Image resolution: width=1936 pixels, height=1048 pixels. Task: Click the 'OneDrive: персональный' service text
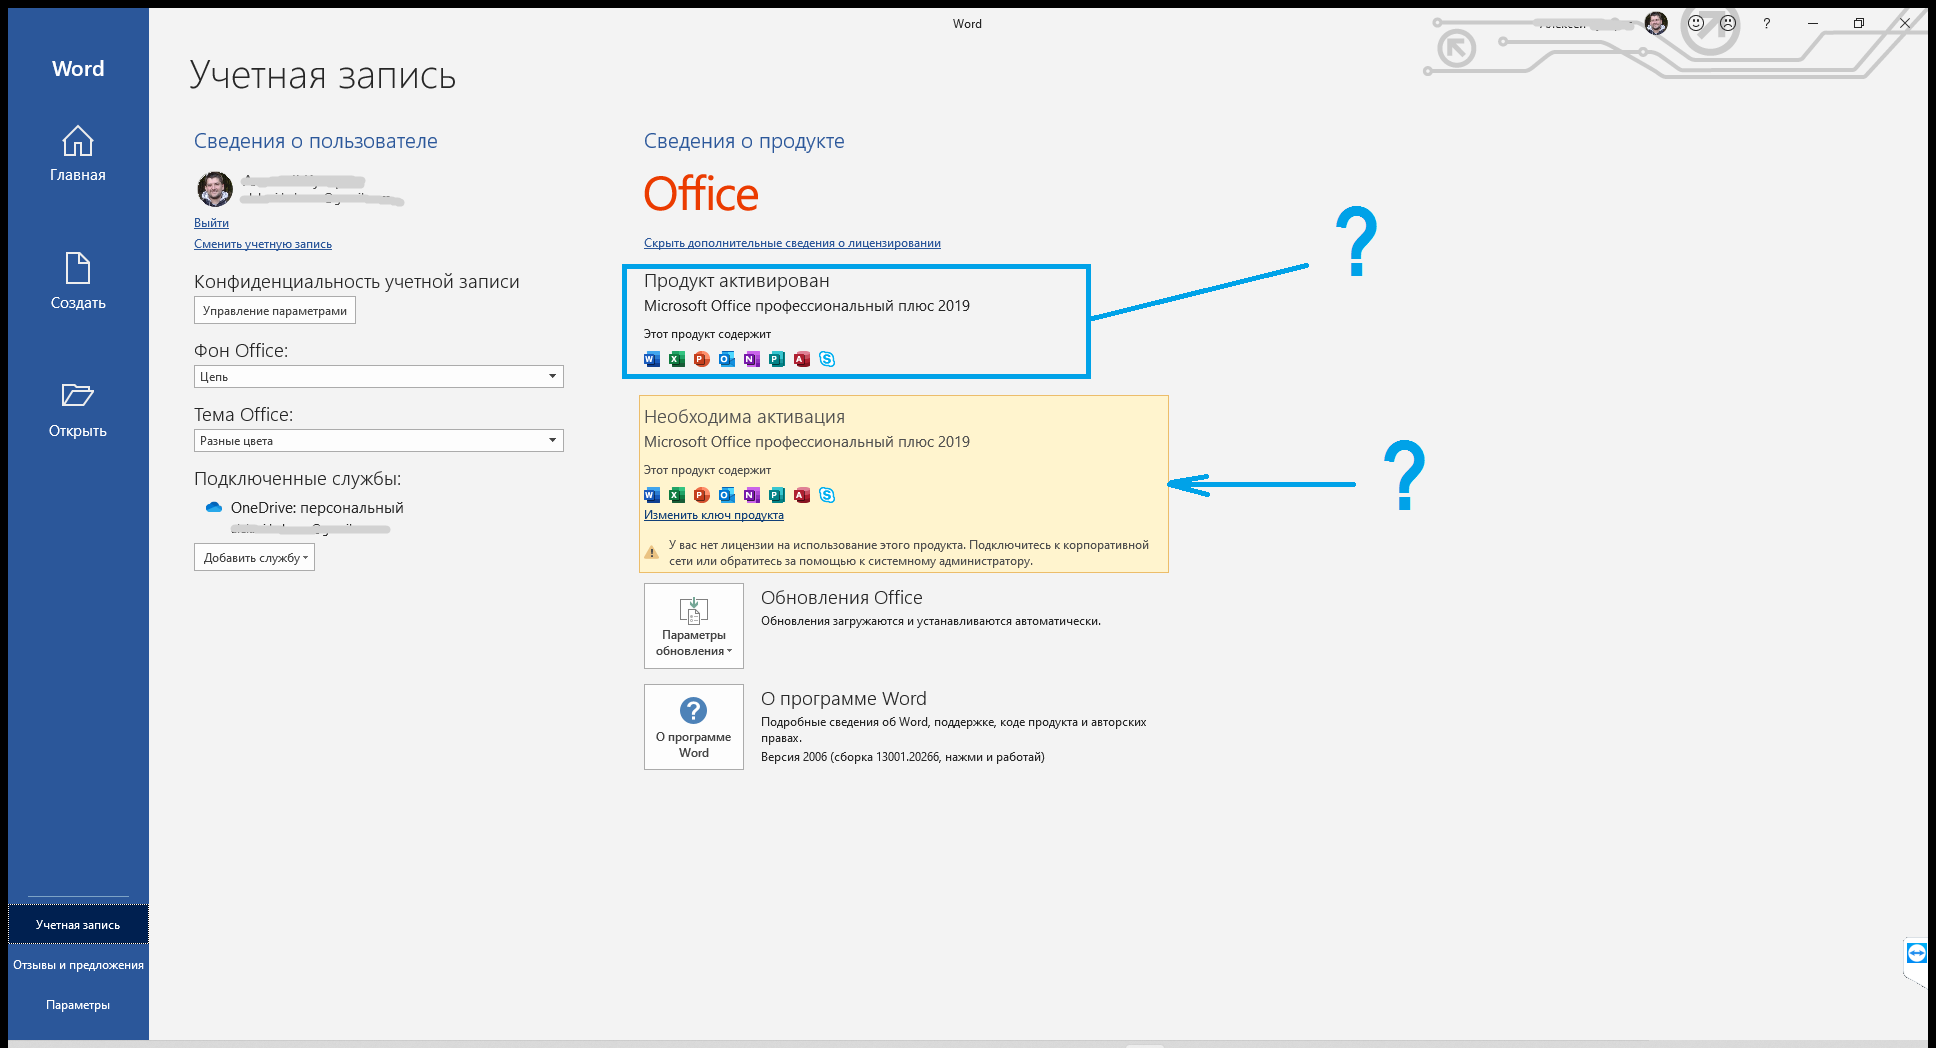317,508
